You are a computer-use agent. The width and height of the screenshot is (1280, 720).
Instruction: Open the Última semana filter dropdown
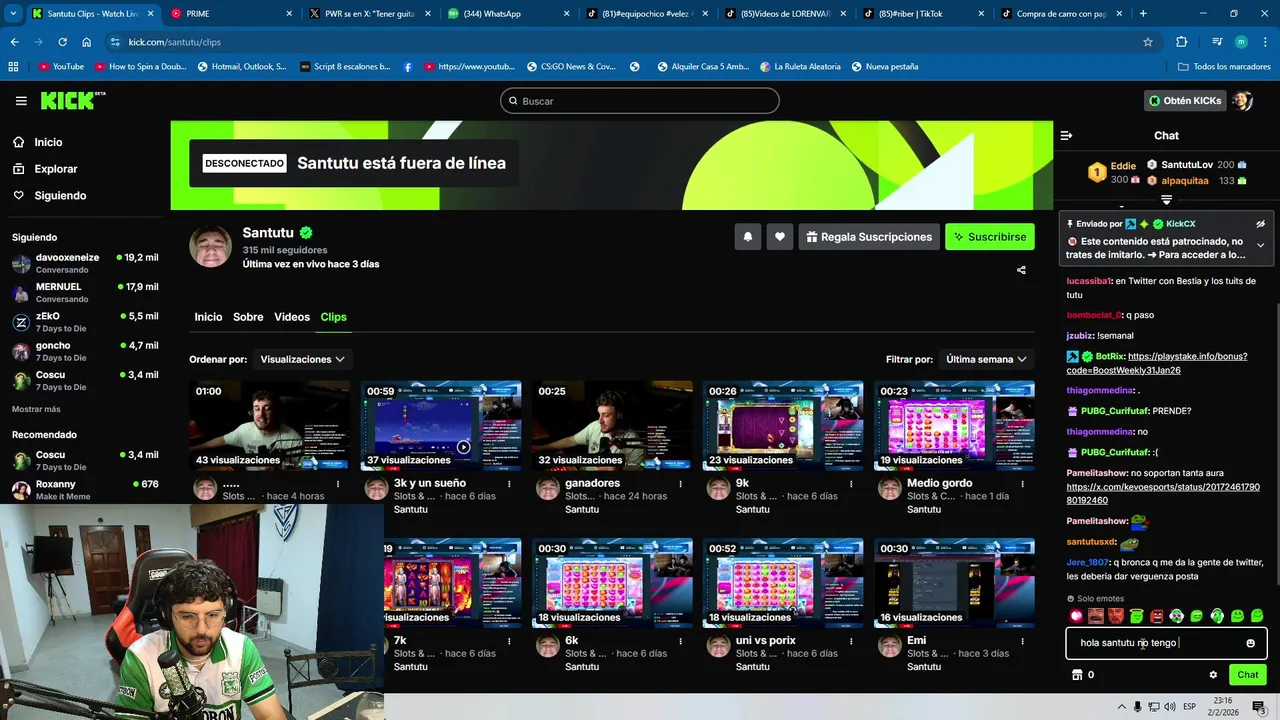[x=987, y=359]
